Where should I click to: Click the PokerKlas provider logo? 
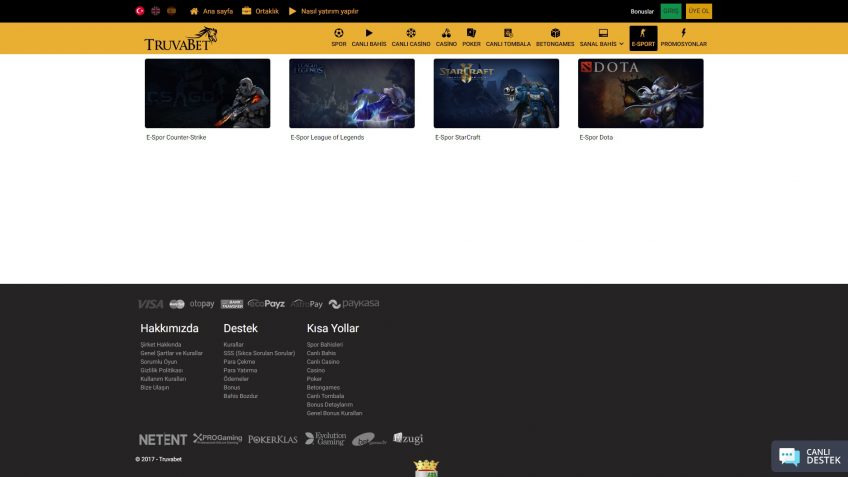click(273, 440)
